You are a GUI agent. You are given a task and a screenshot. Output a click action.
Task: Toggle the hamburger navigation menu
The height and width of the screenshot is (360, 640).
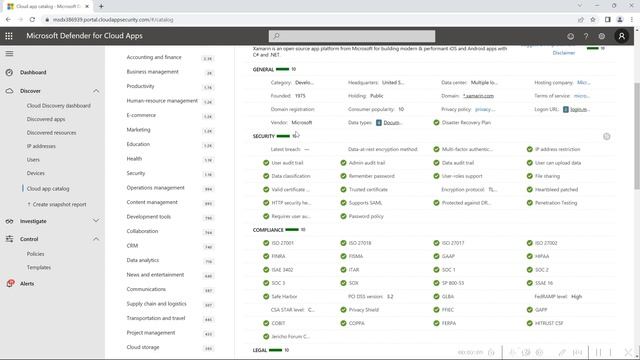[x=9, y=53]
